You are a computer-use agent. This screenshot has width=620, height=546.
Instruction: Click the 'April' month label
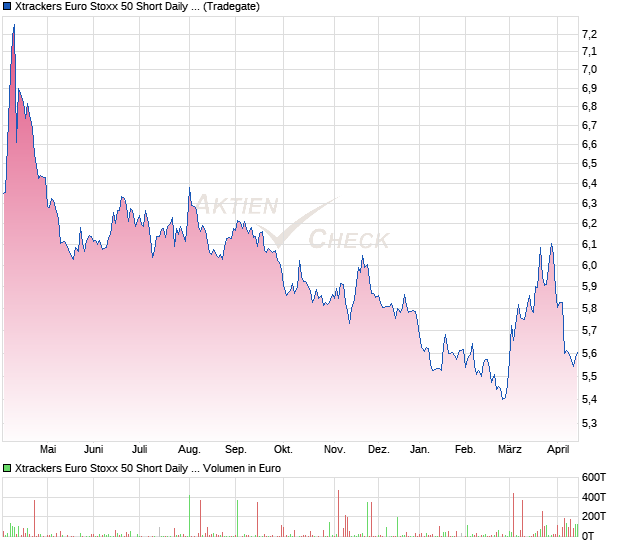(558, 450)
